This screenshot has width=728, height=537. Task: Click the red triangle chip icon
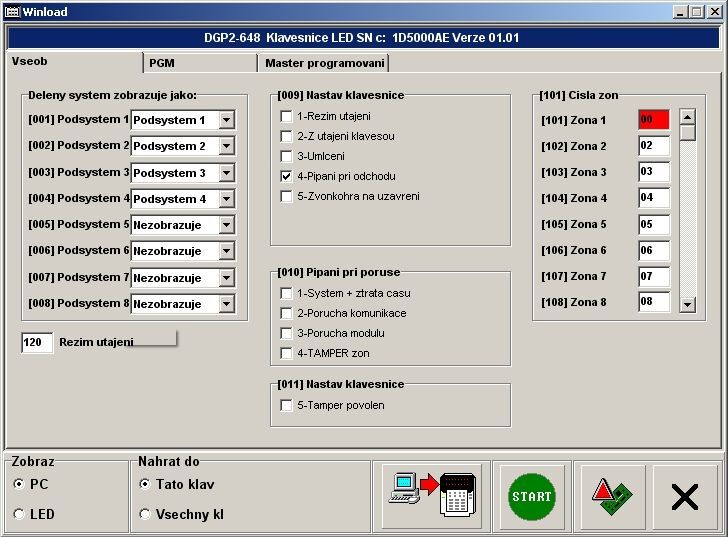(611, 496)
